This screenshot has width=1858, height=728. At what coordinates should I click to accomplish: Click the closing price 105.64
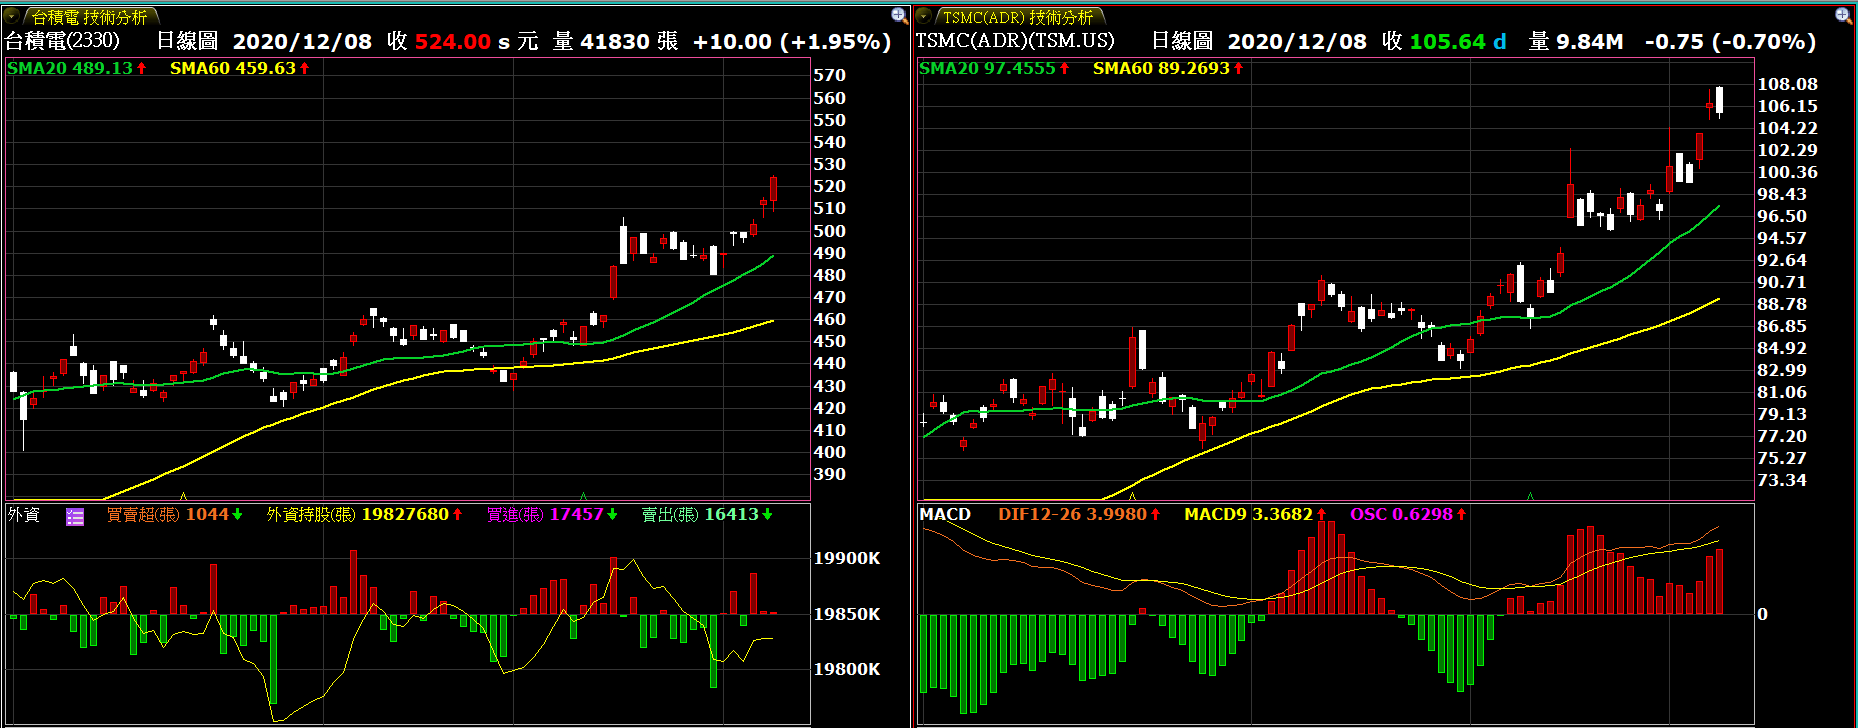[x=1448, y=42]
